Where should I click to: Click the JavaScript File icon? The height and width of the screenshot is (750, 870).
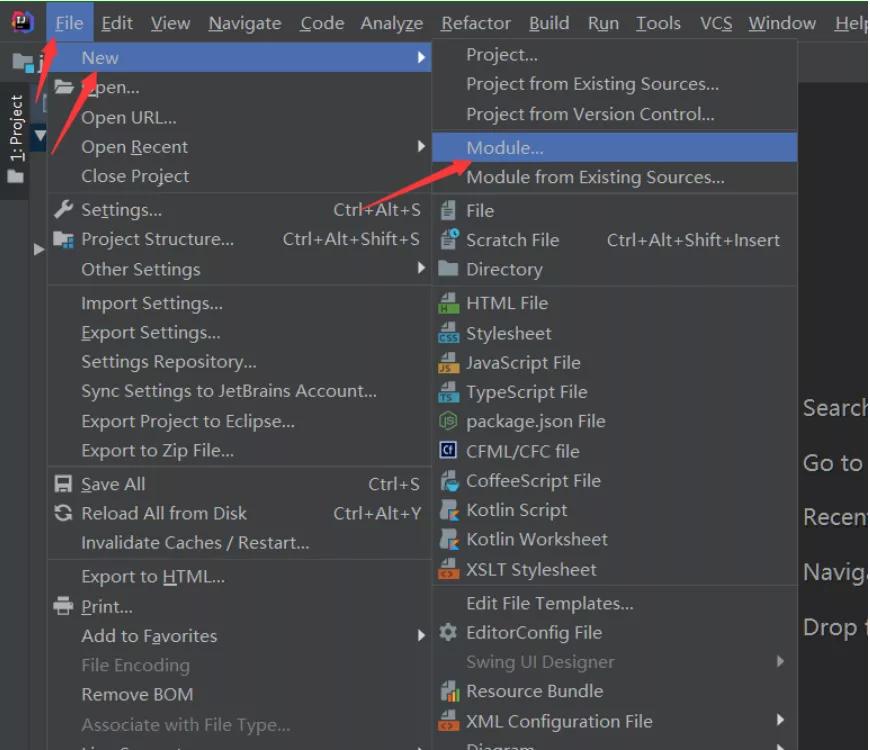448,363
